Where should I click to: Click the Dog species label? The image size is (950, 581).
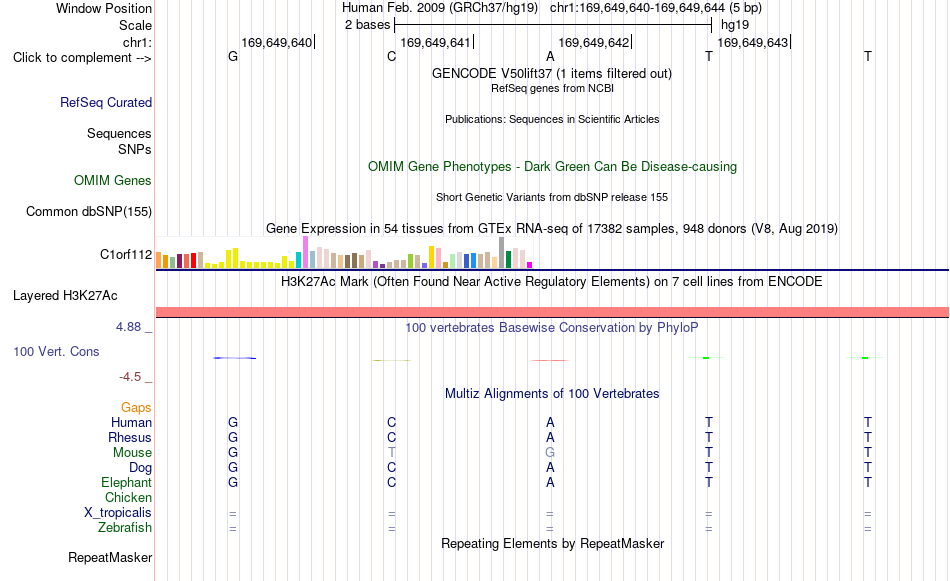(x=140, y=468)
